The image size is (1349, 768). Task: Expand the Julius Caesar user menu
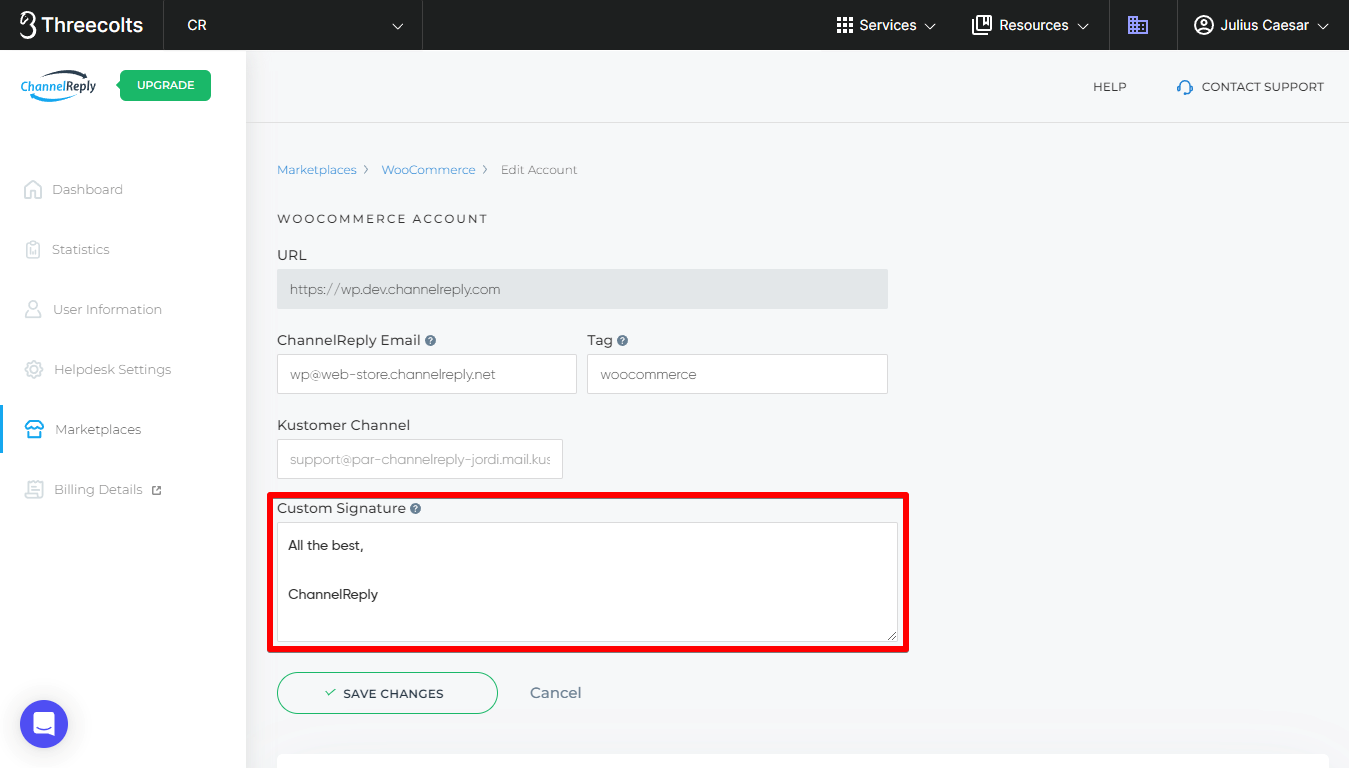[x=1261, y=25]
